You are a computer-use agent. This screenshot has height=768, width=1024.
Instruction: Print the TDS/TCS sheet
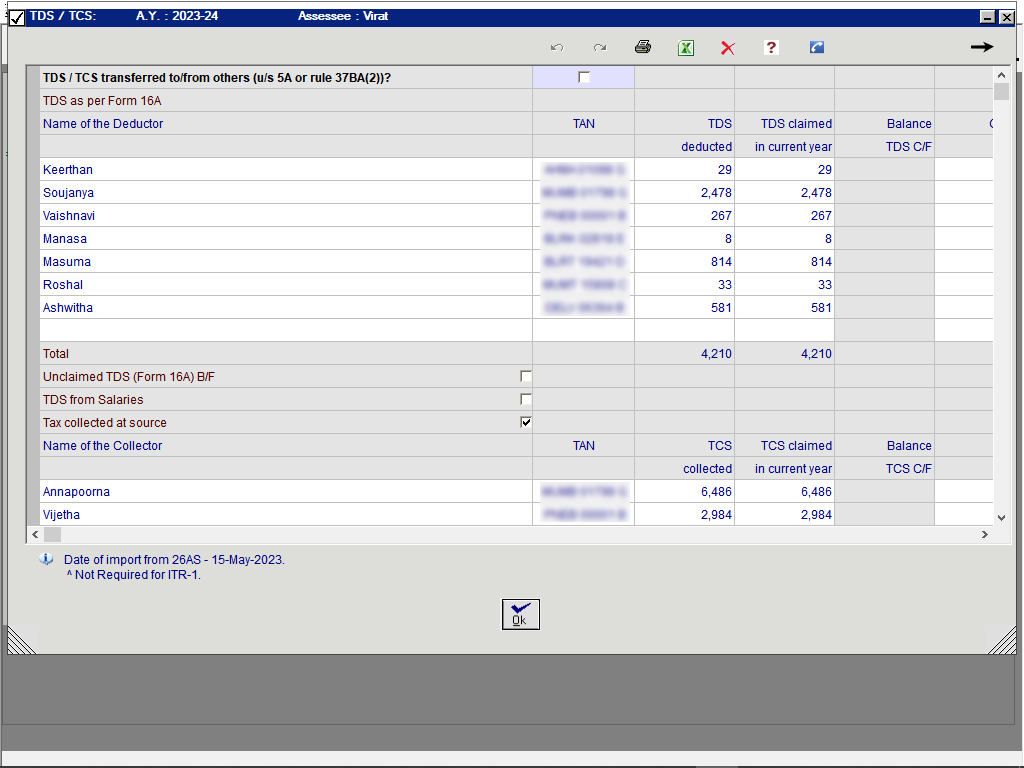click(643, 47)
